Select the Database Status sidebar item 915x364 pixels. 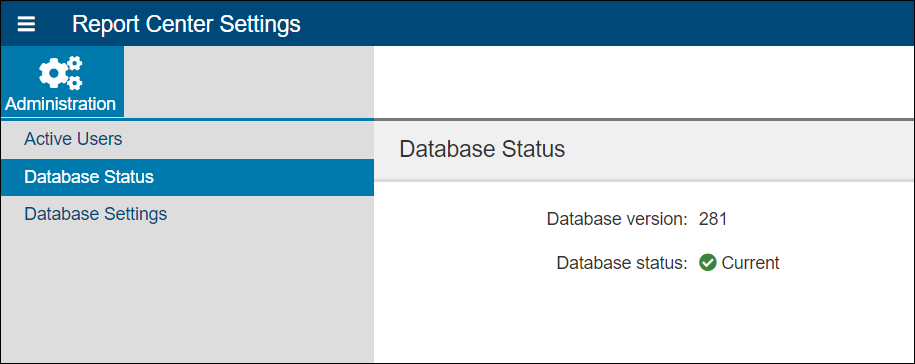[187, 177]
